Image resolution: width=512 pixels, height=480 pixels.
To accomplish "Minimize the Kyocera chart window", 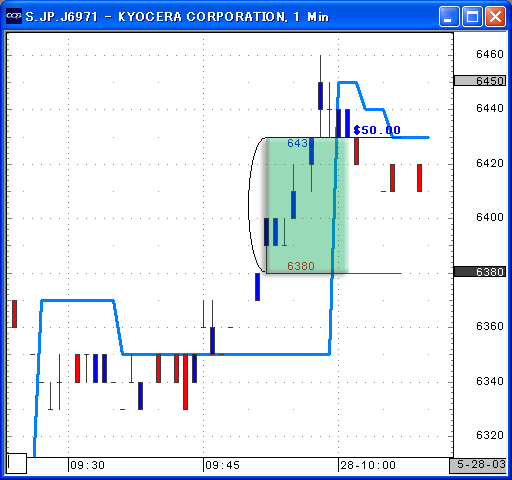I will (449, 16).
